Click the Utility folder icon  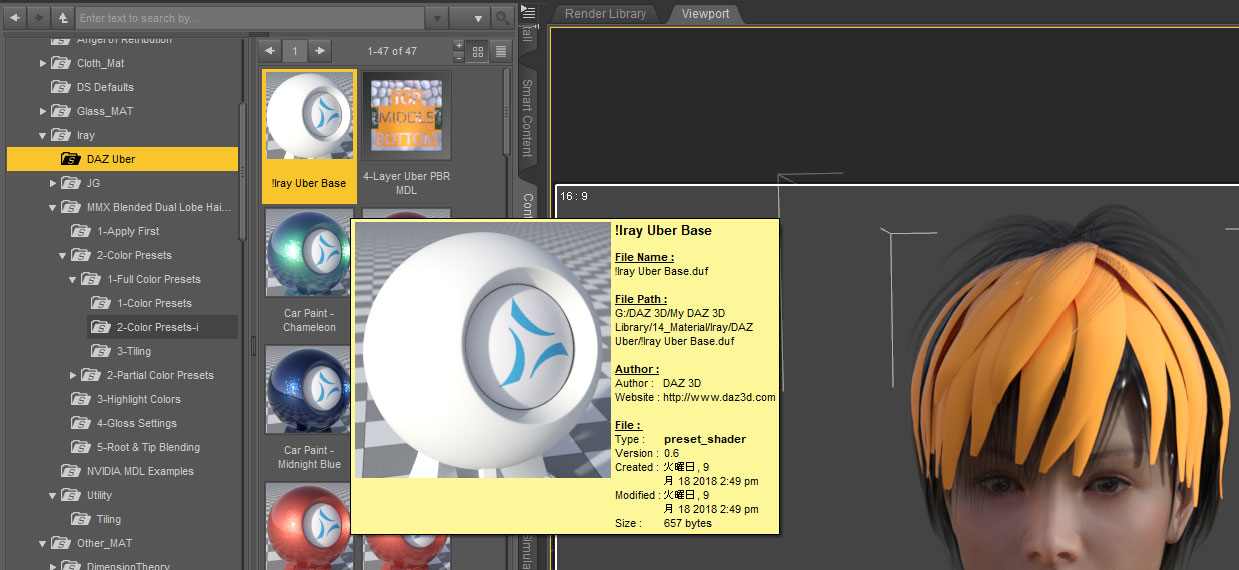tap(71, 495)
